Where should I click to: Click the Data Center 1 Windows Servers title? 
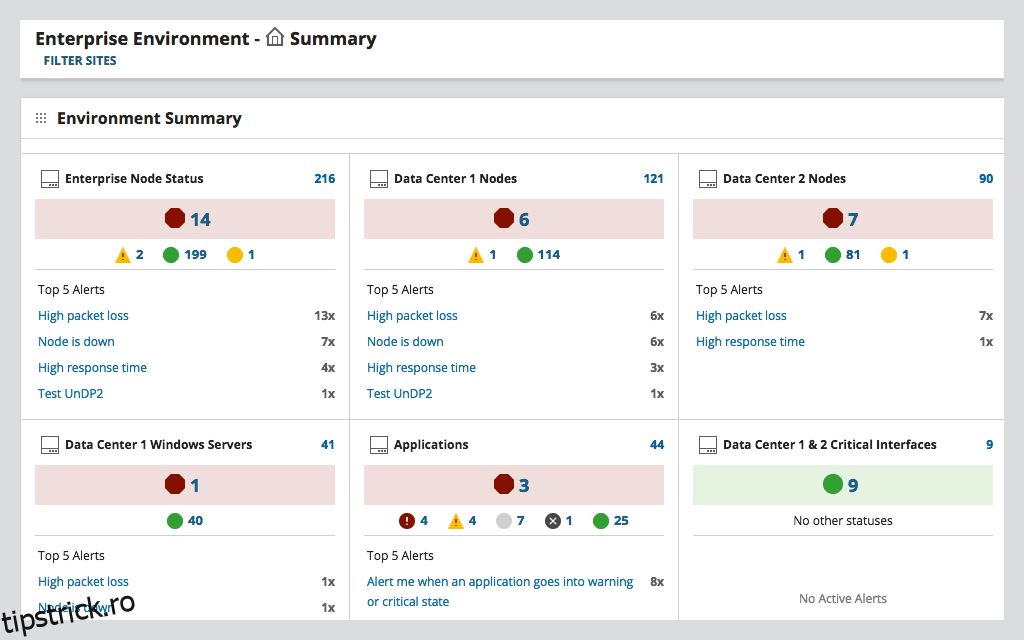pos(159,445)
